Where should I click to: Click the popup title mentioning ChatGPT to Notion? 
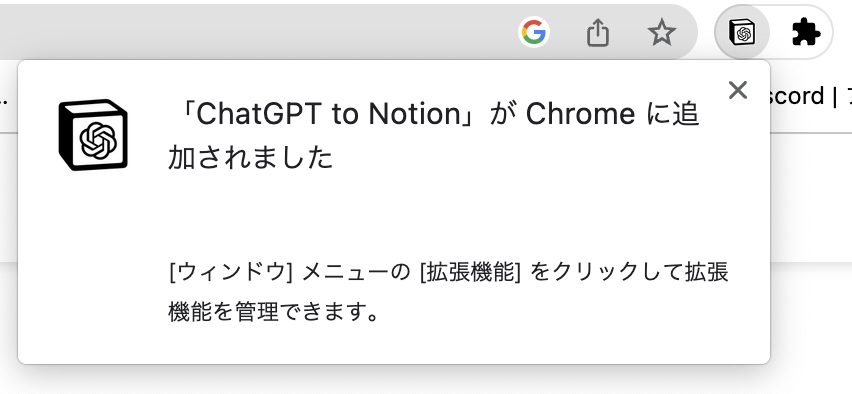[434, 136]
